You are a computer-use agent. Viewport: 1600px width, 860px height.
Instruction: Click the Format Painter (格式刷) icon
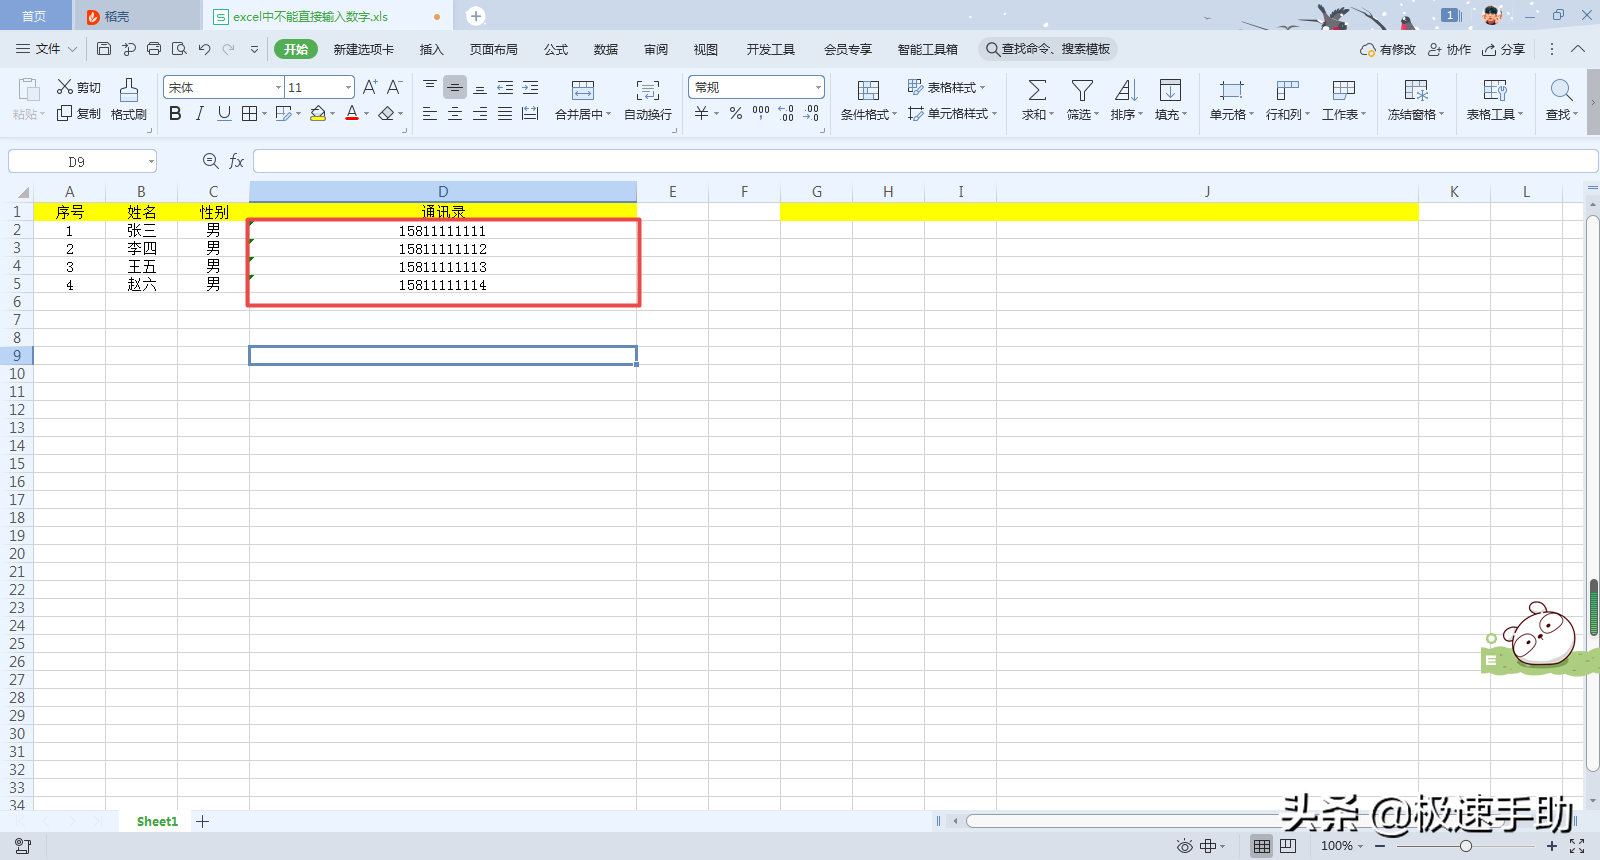tap(129, 90)
